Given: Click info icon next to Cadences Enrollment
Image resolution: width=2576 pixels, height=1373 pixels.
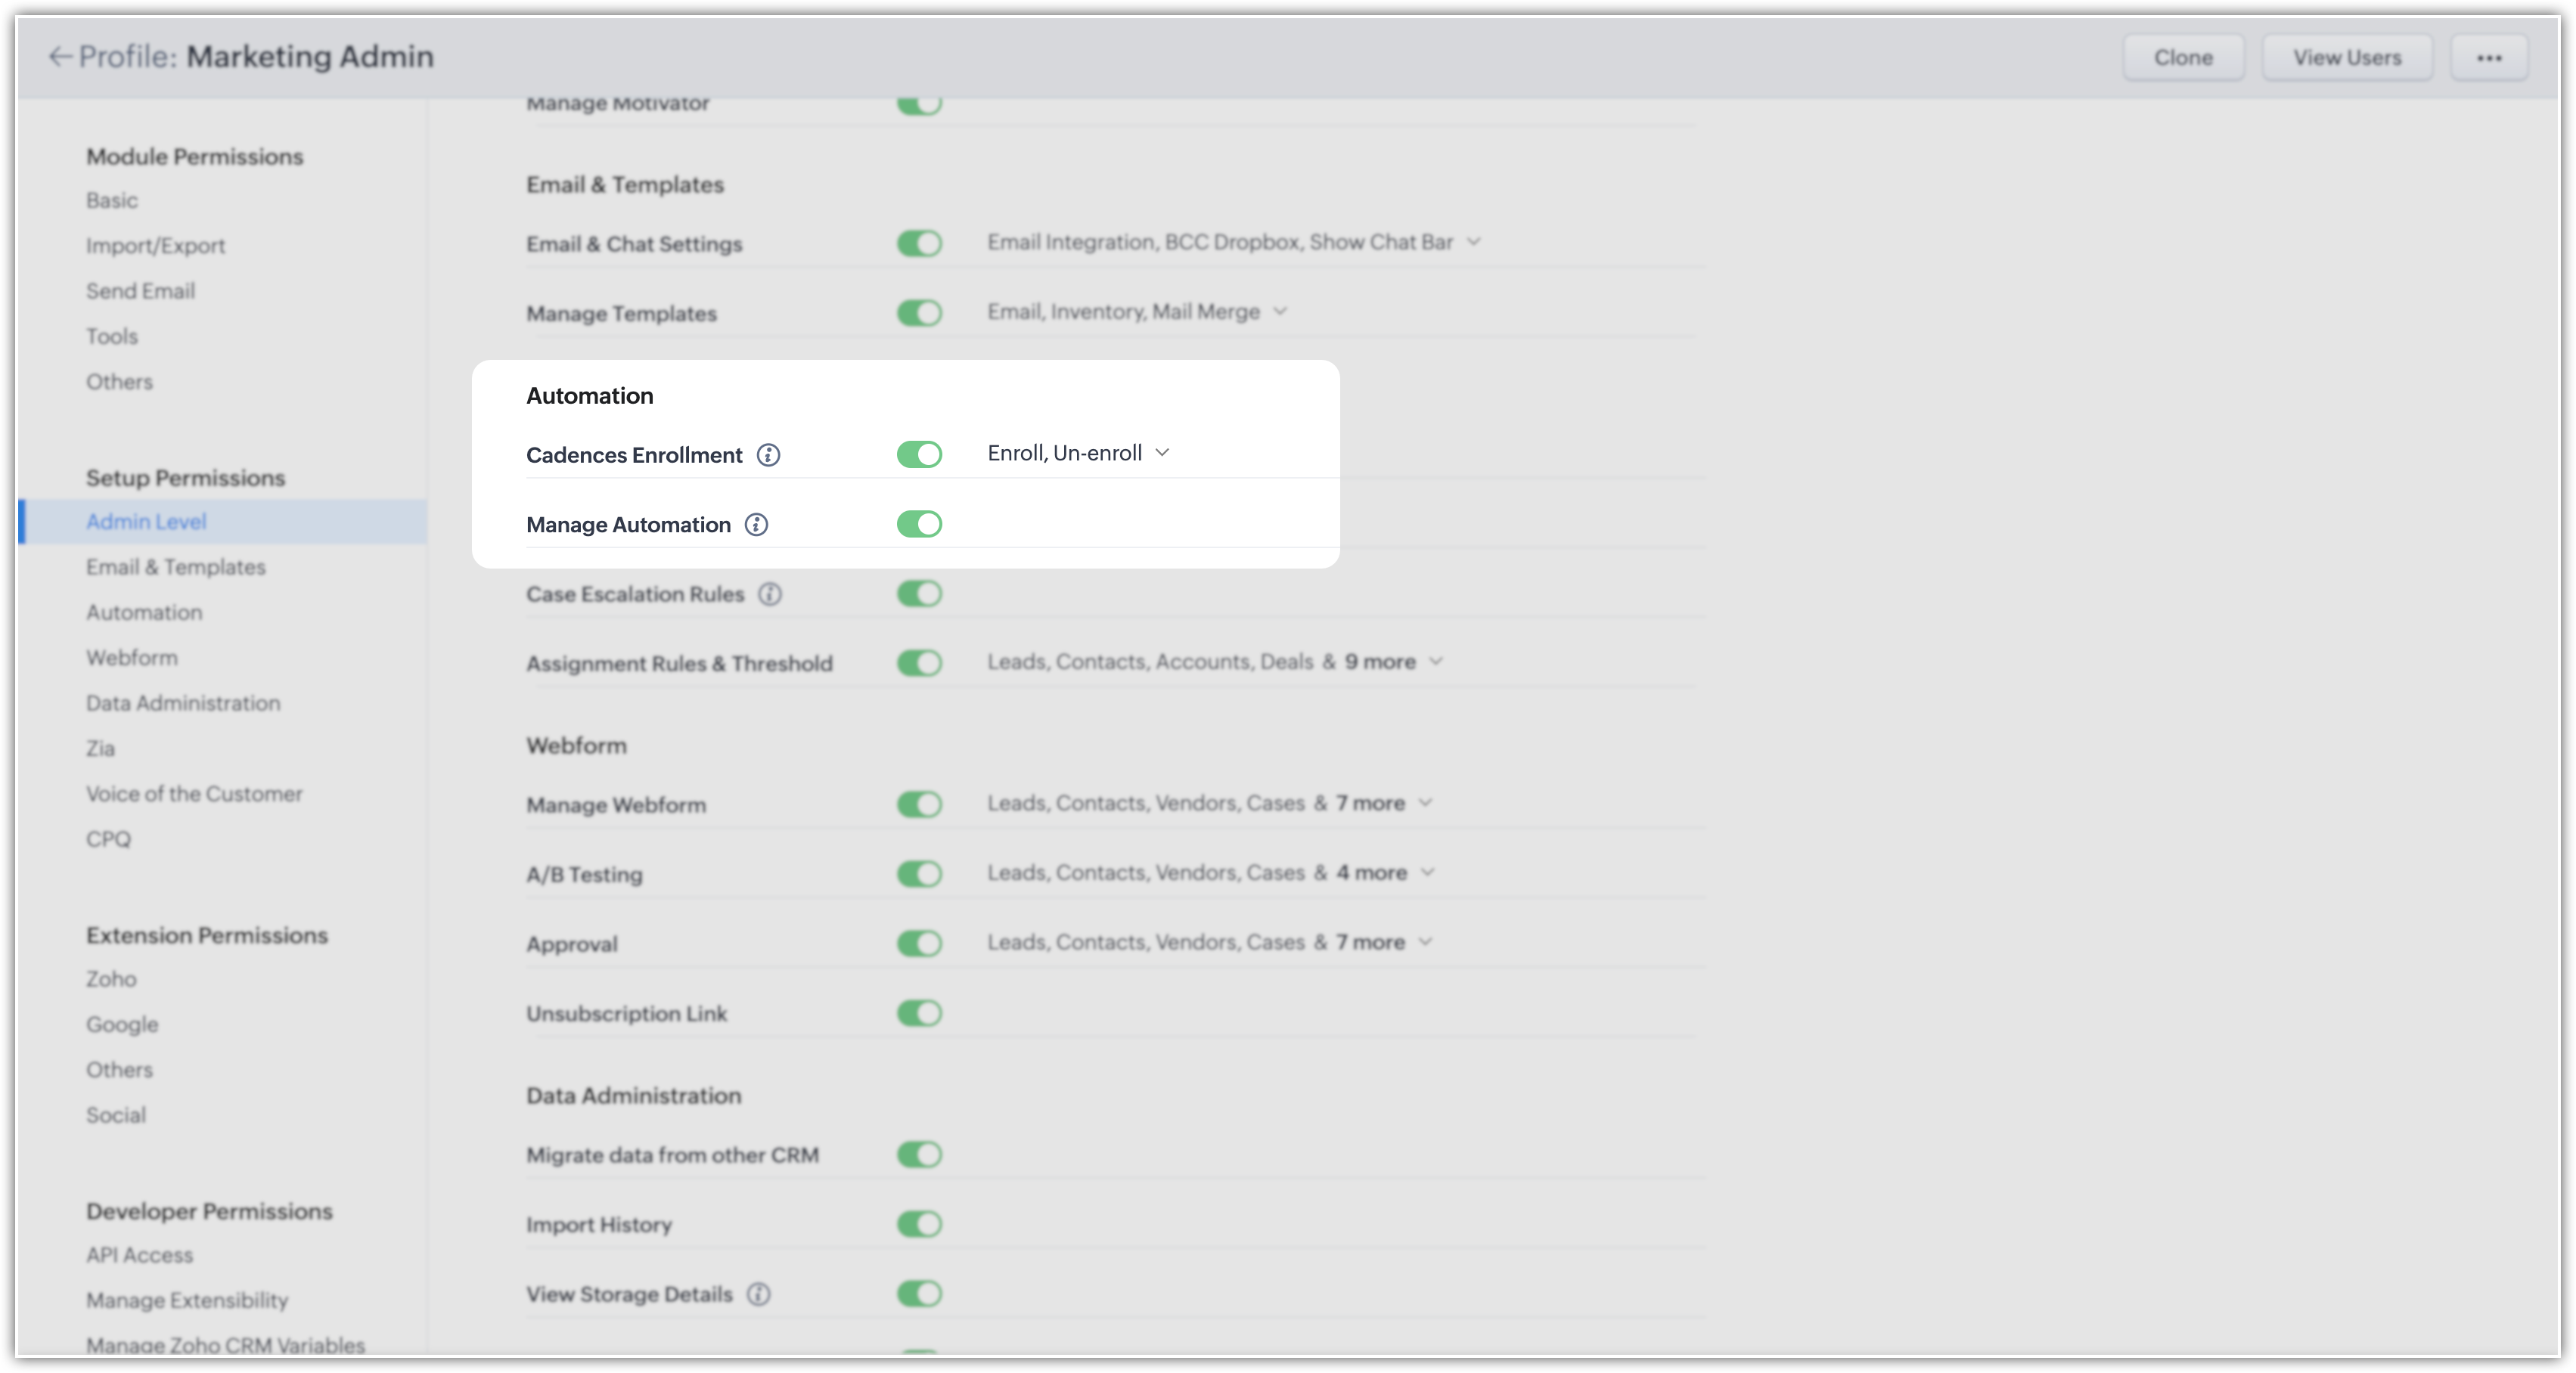Looking at the screenshot, I should click(x=768, y=455).
